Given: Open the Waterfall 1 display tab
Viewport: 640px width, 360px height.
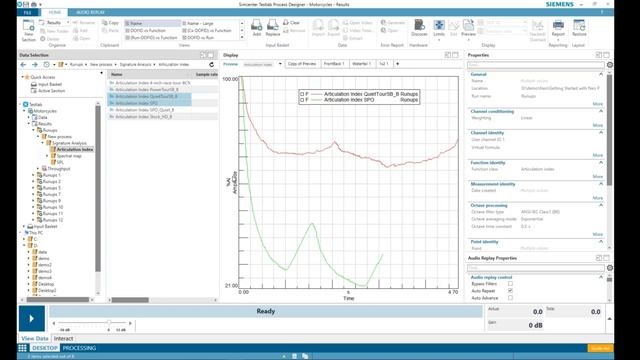Looking at the screenshot, I should coord(362,64).
